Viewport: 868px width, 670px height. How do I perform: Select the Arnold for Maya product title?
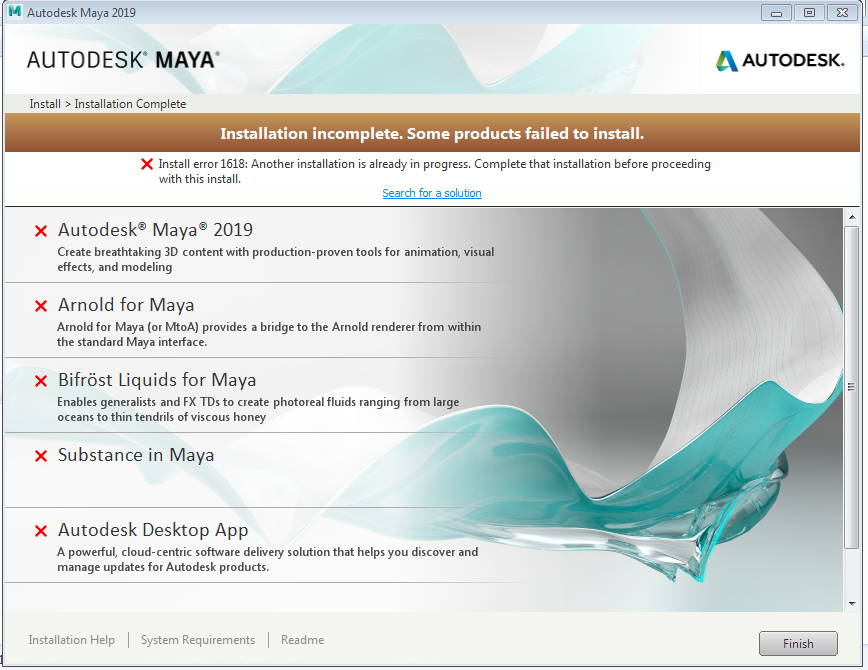click(x=126, y=305)
